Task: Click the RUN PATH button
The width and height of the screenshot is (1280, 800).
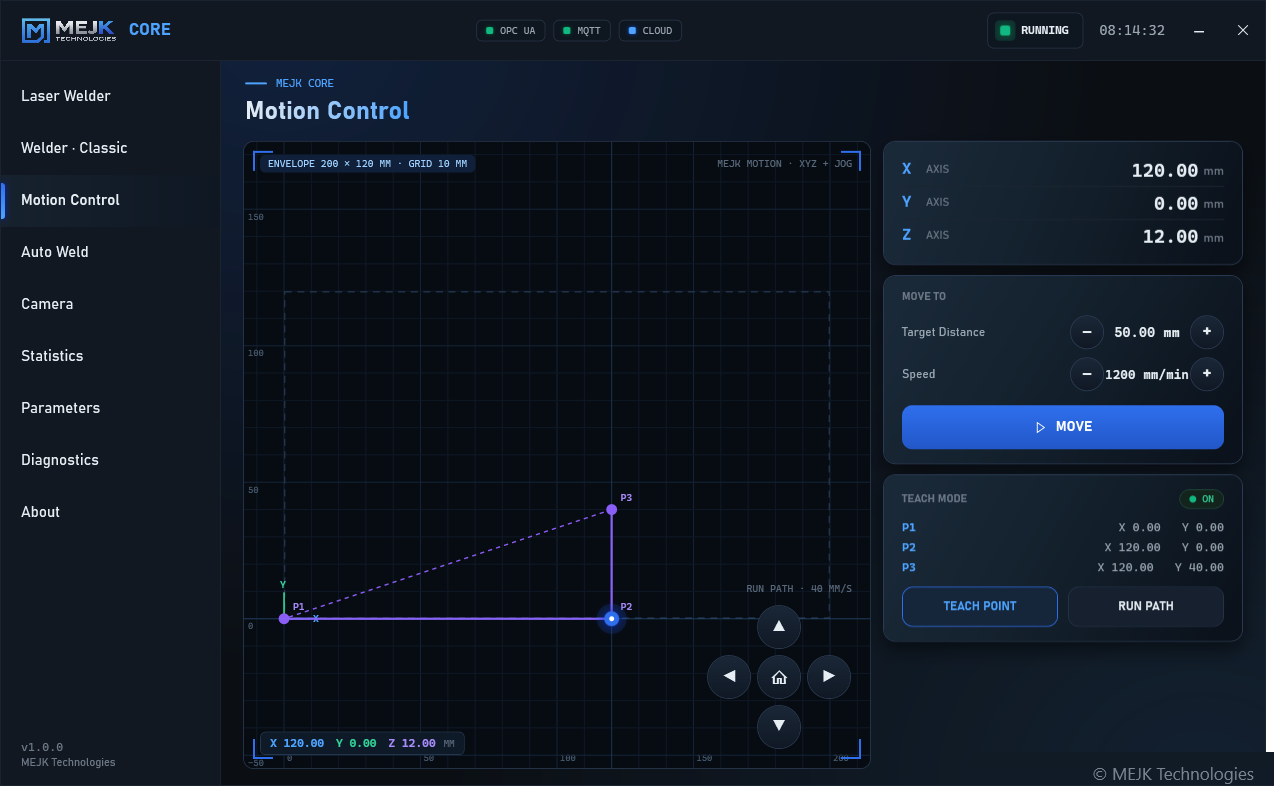Action: (1146, 606)
